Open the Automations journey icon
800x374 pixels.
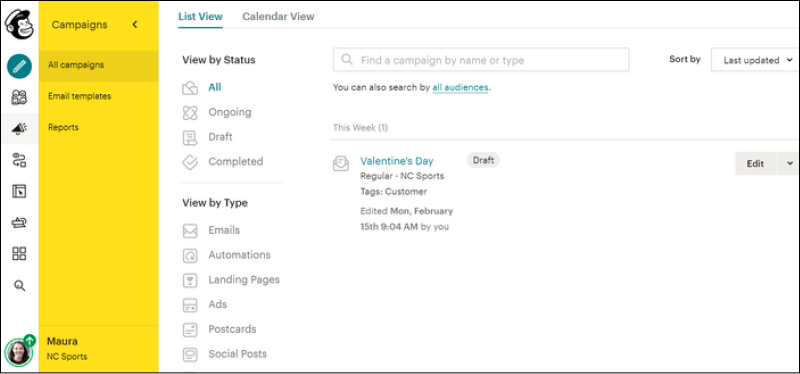point(19,160)
